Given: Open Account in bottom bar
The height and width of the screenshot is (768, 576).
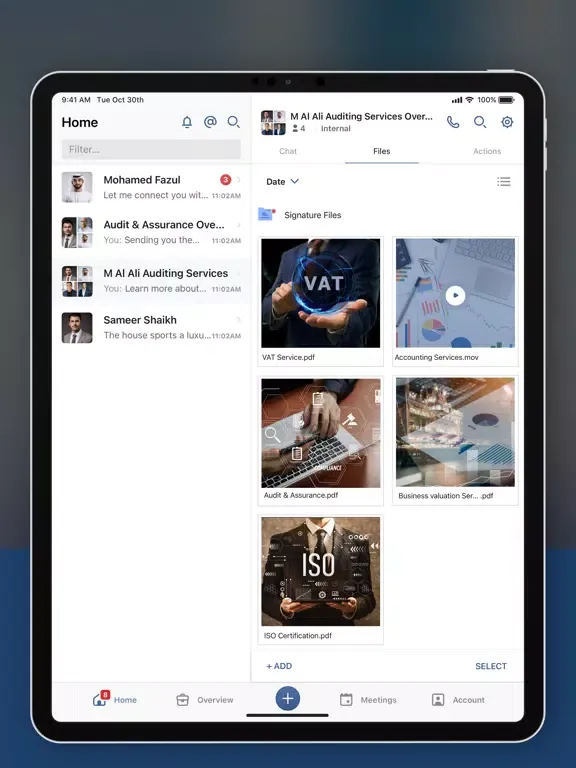Looking at the screenshot, I should point(458,700).
